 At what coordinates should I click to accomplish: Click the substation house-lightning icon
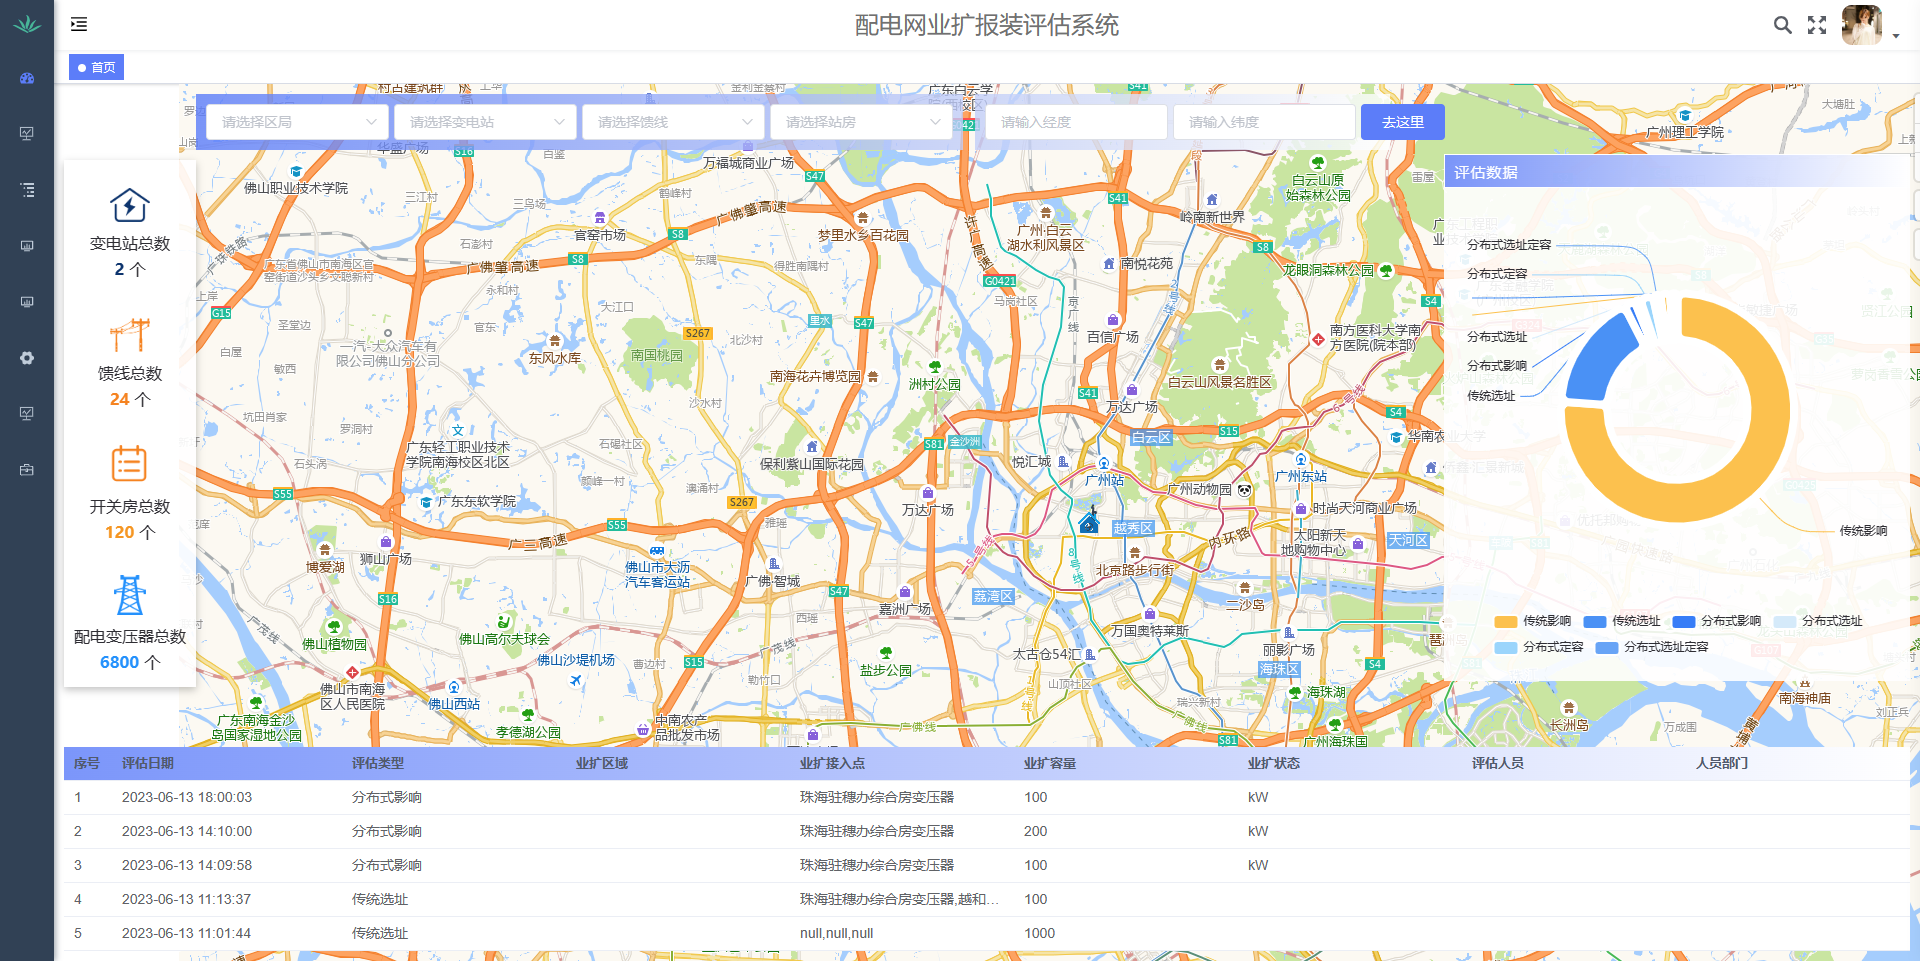(130, 206)
